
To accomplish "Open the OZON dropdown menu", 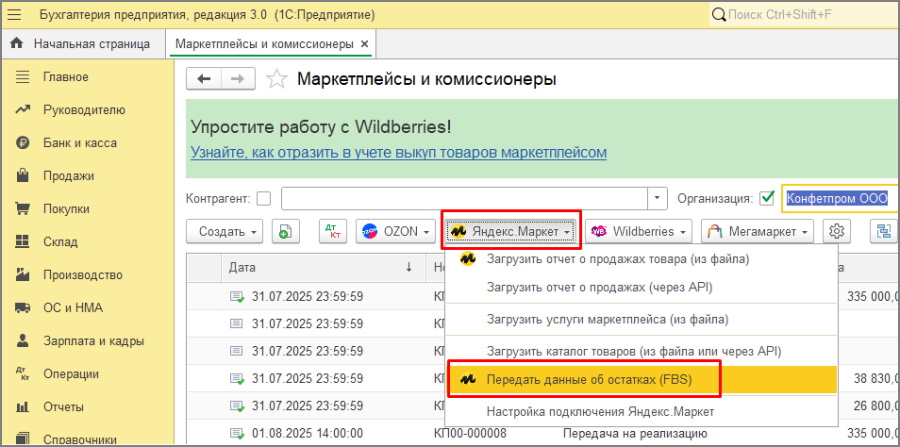I will point(395,231).
